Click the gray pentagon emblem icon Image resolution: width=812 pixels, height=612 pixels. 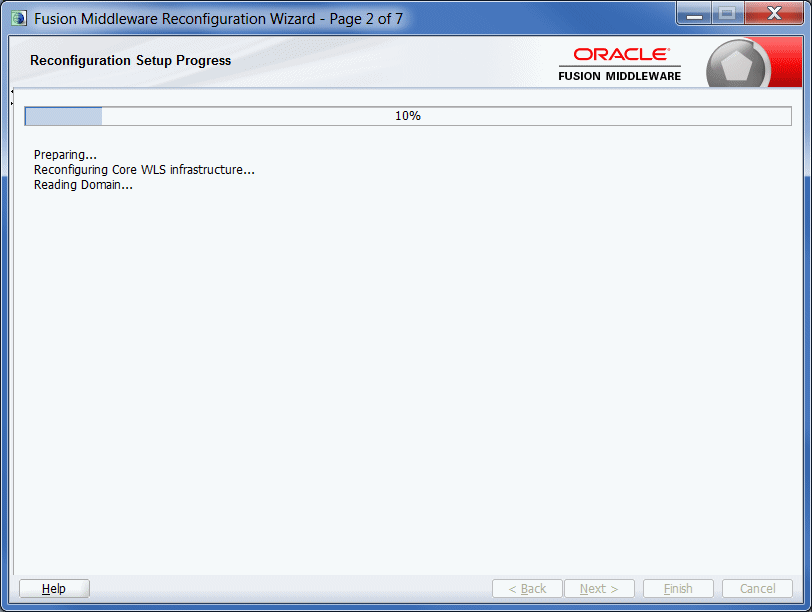[x=736, y=66]
